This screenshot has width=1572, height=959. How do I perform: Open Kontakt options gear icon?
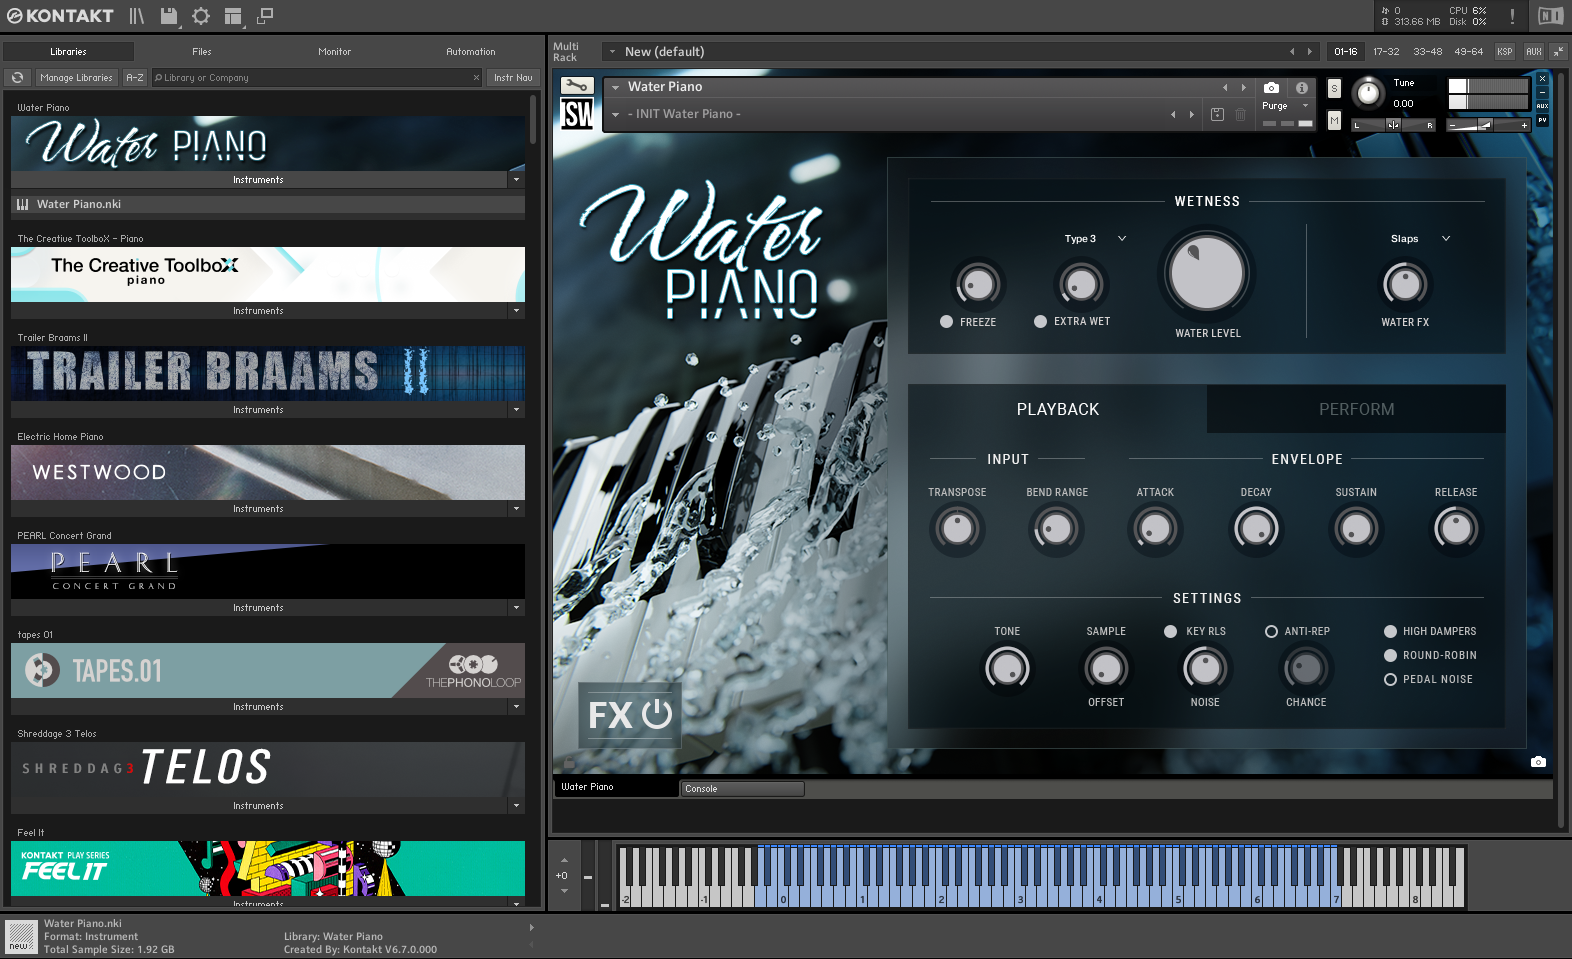pyautogui.click(x=201, y=16)
